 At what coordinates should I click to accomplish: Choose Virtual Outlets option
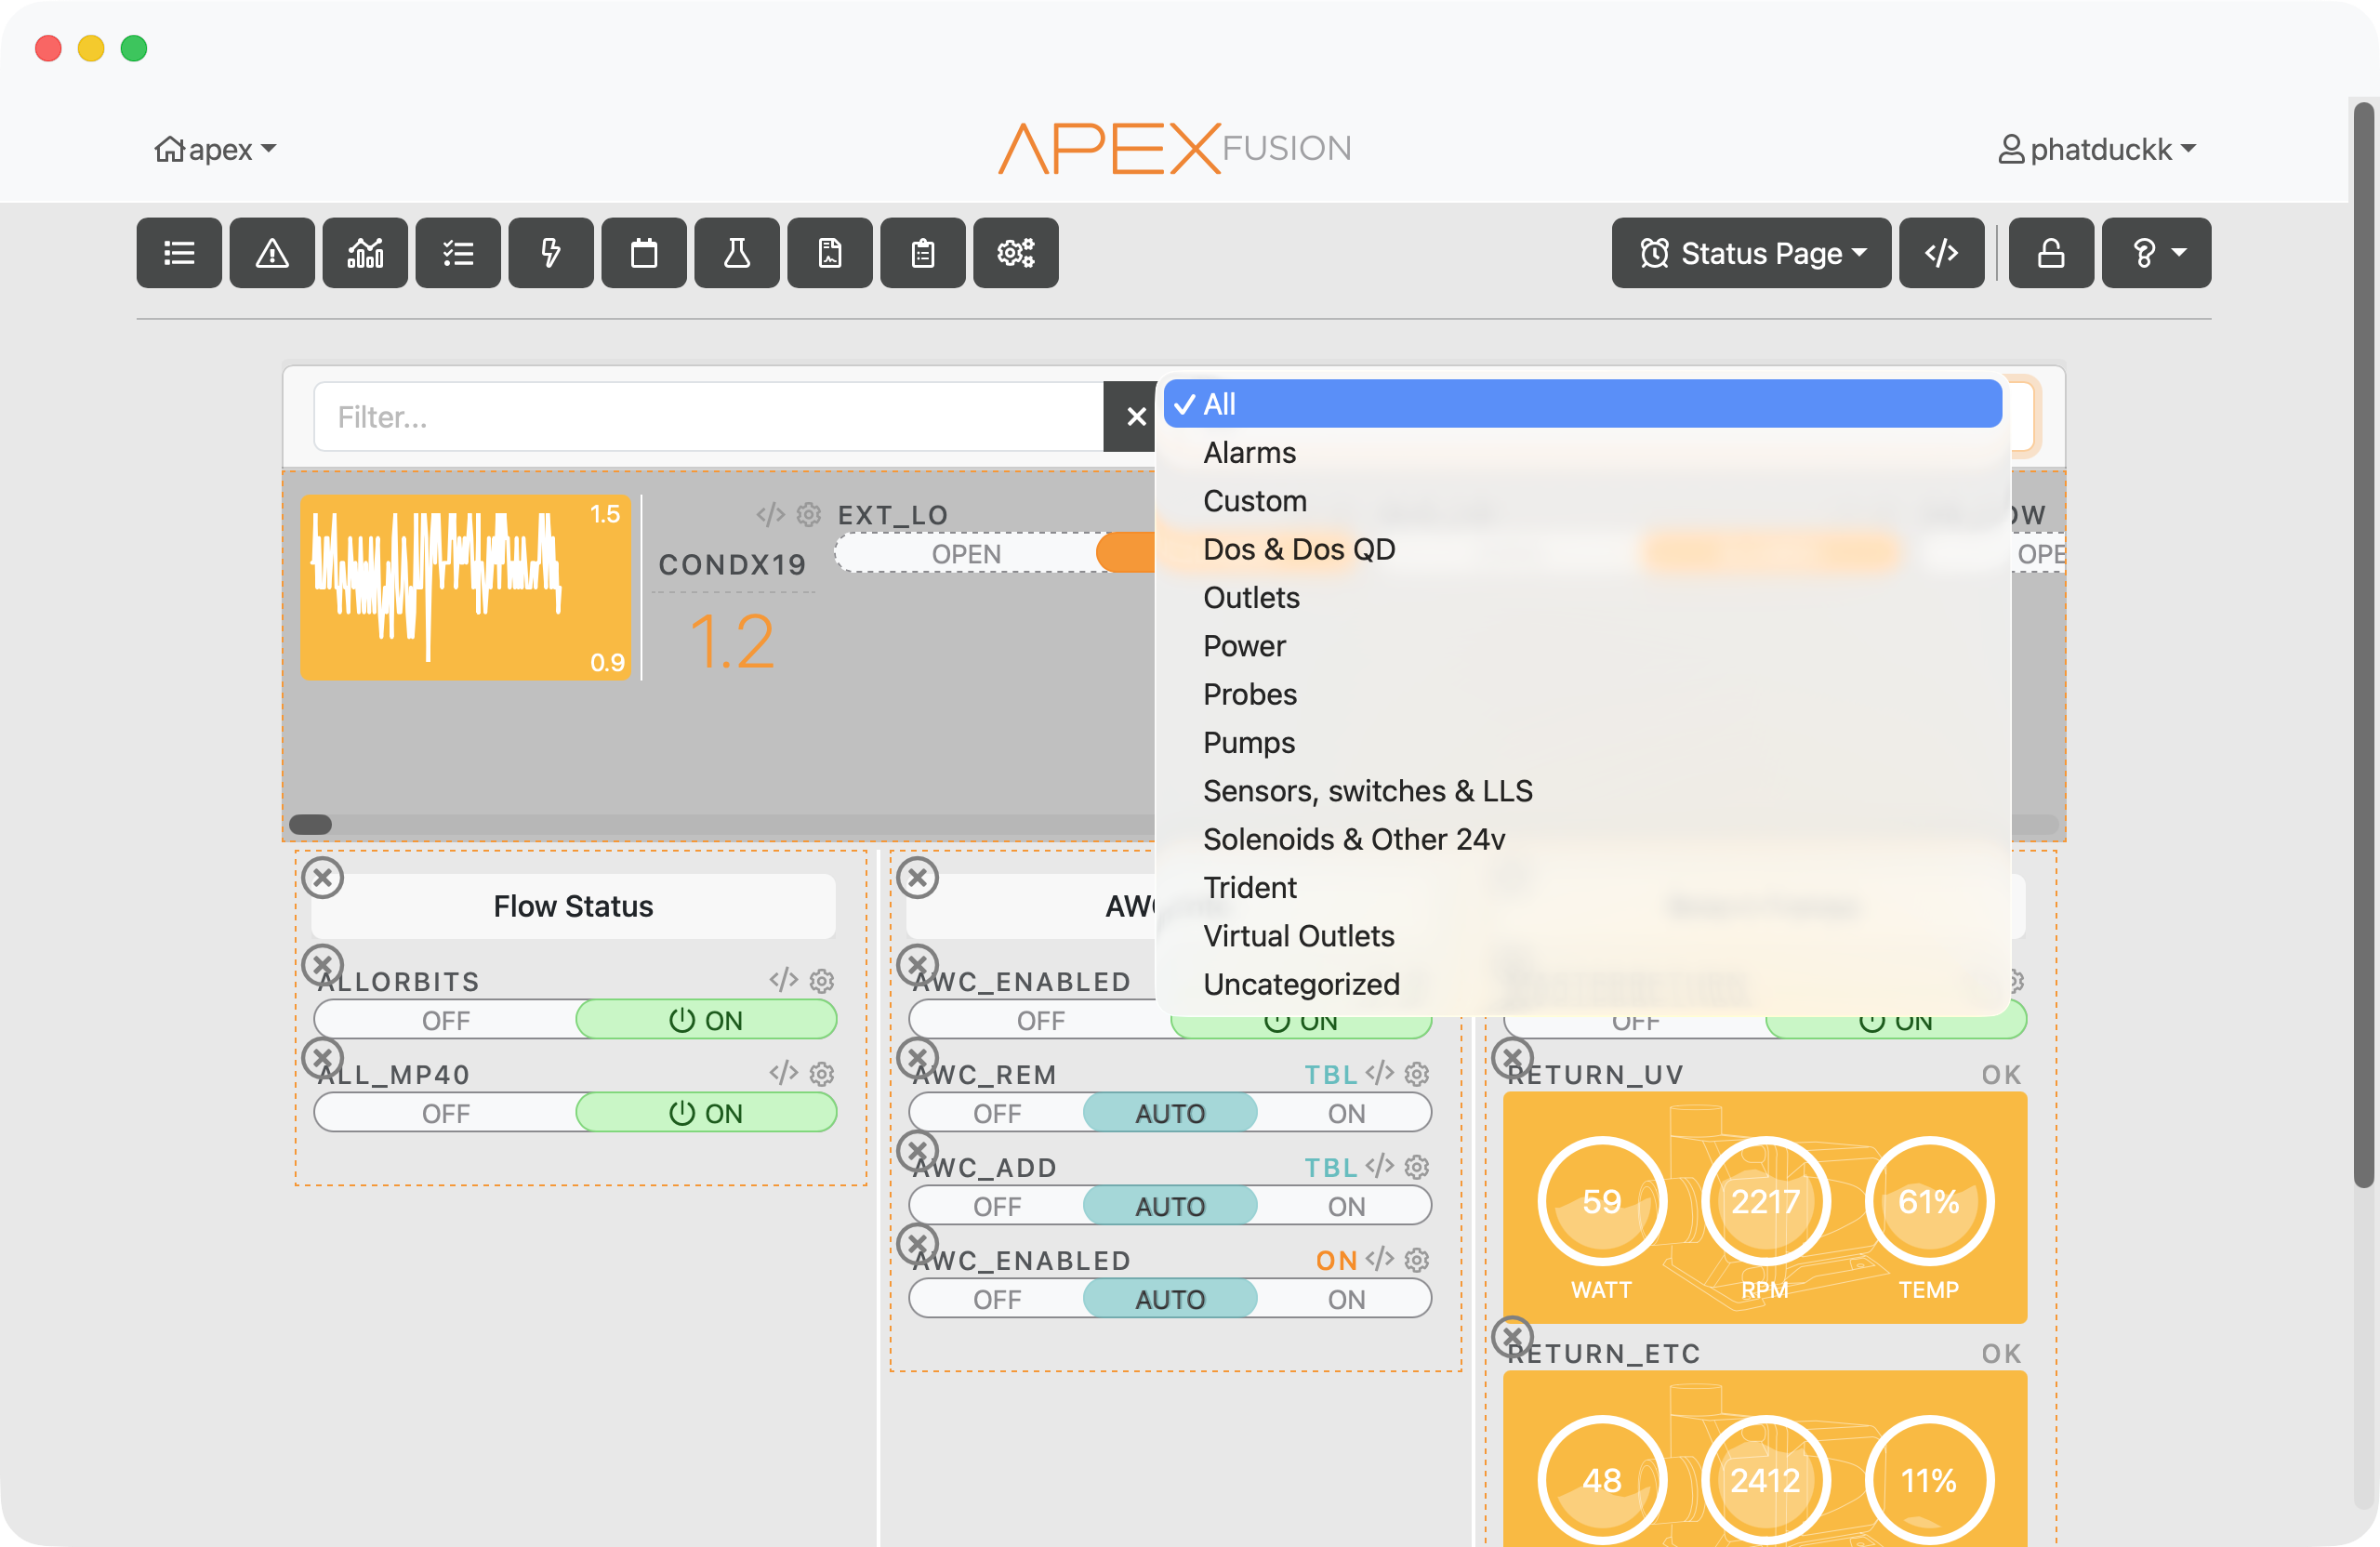pyautogui.click(x=1583, y=936)
